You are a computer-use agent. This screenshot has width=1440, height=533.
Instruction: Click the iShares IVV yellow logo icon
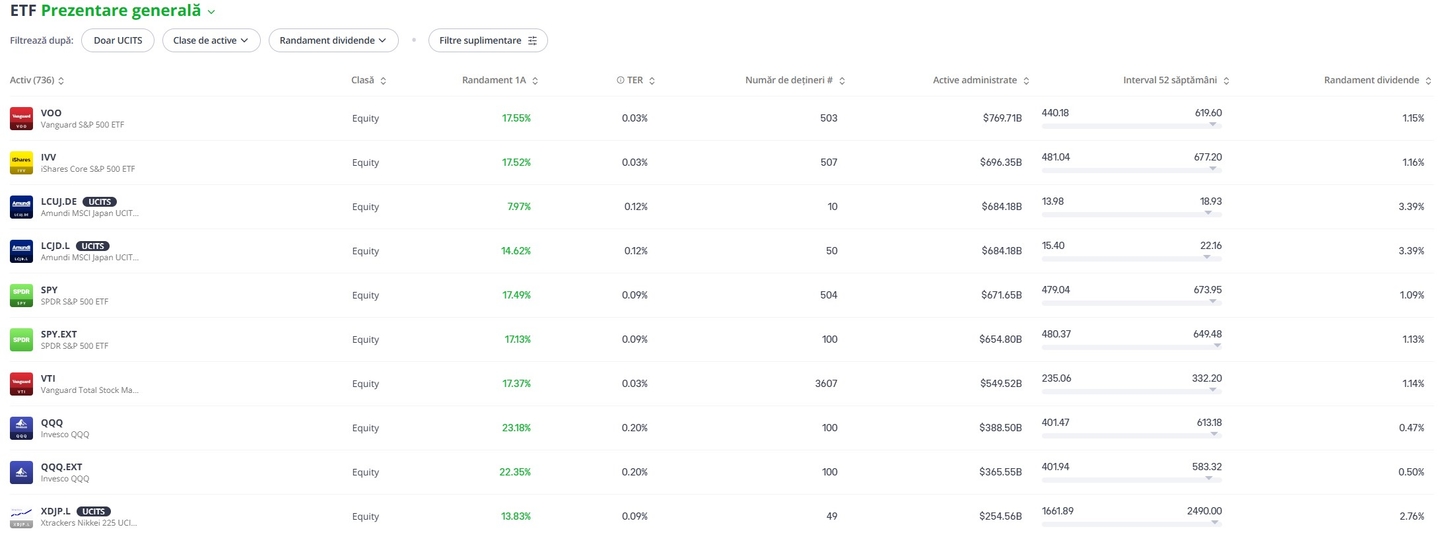pyautogui.click(x=21, y=163)
